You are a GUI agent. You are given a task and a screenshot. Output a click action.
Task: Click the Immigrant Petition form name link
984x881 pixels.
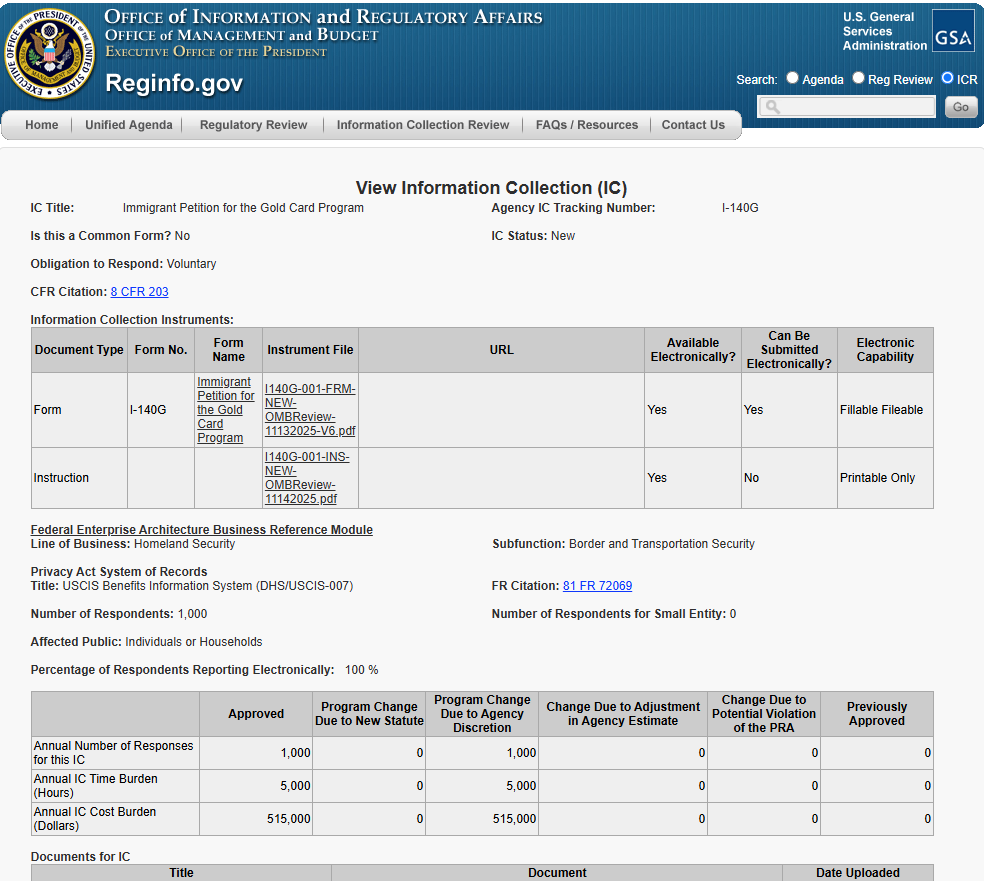(x=225, y=410)
